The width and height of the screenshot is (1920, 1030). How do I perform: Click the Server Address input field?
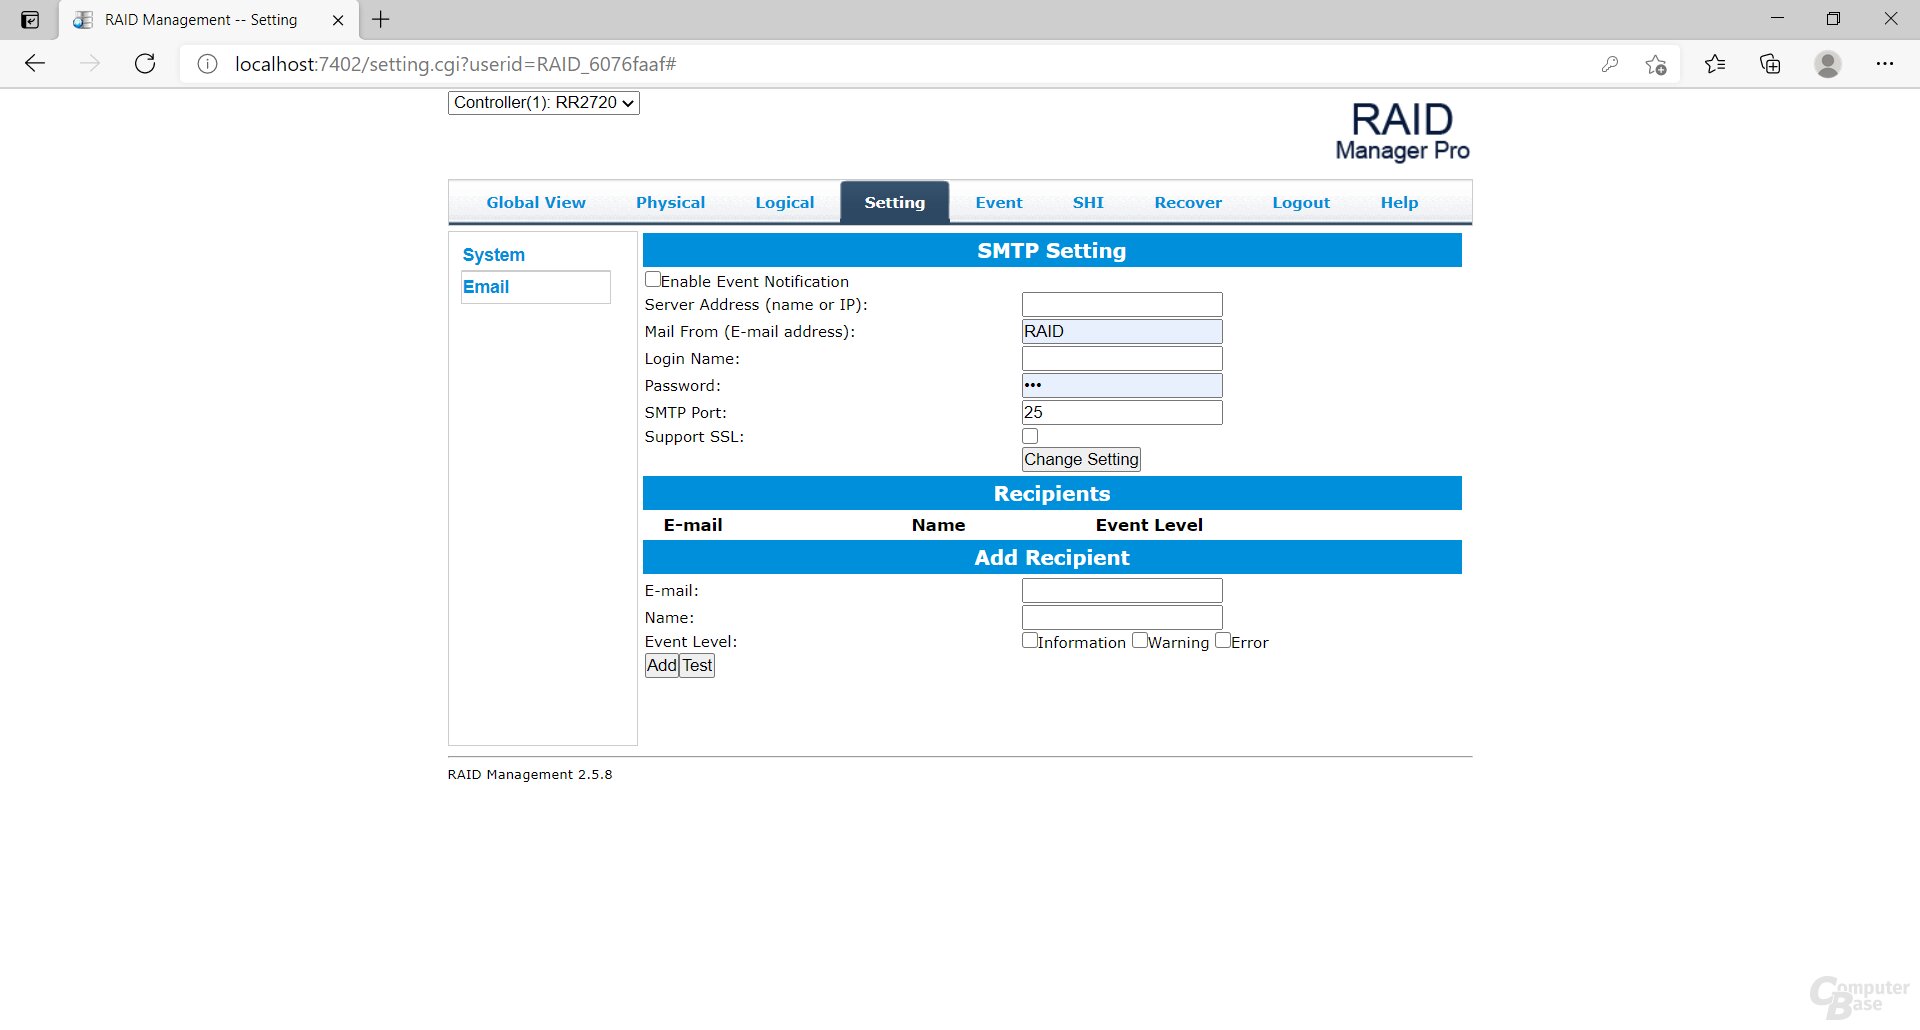(1122, 304)
